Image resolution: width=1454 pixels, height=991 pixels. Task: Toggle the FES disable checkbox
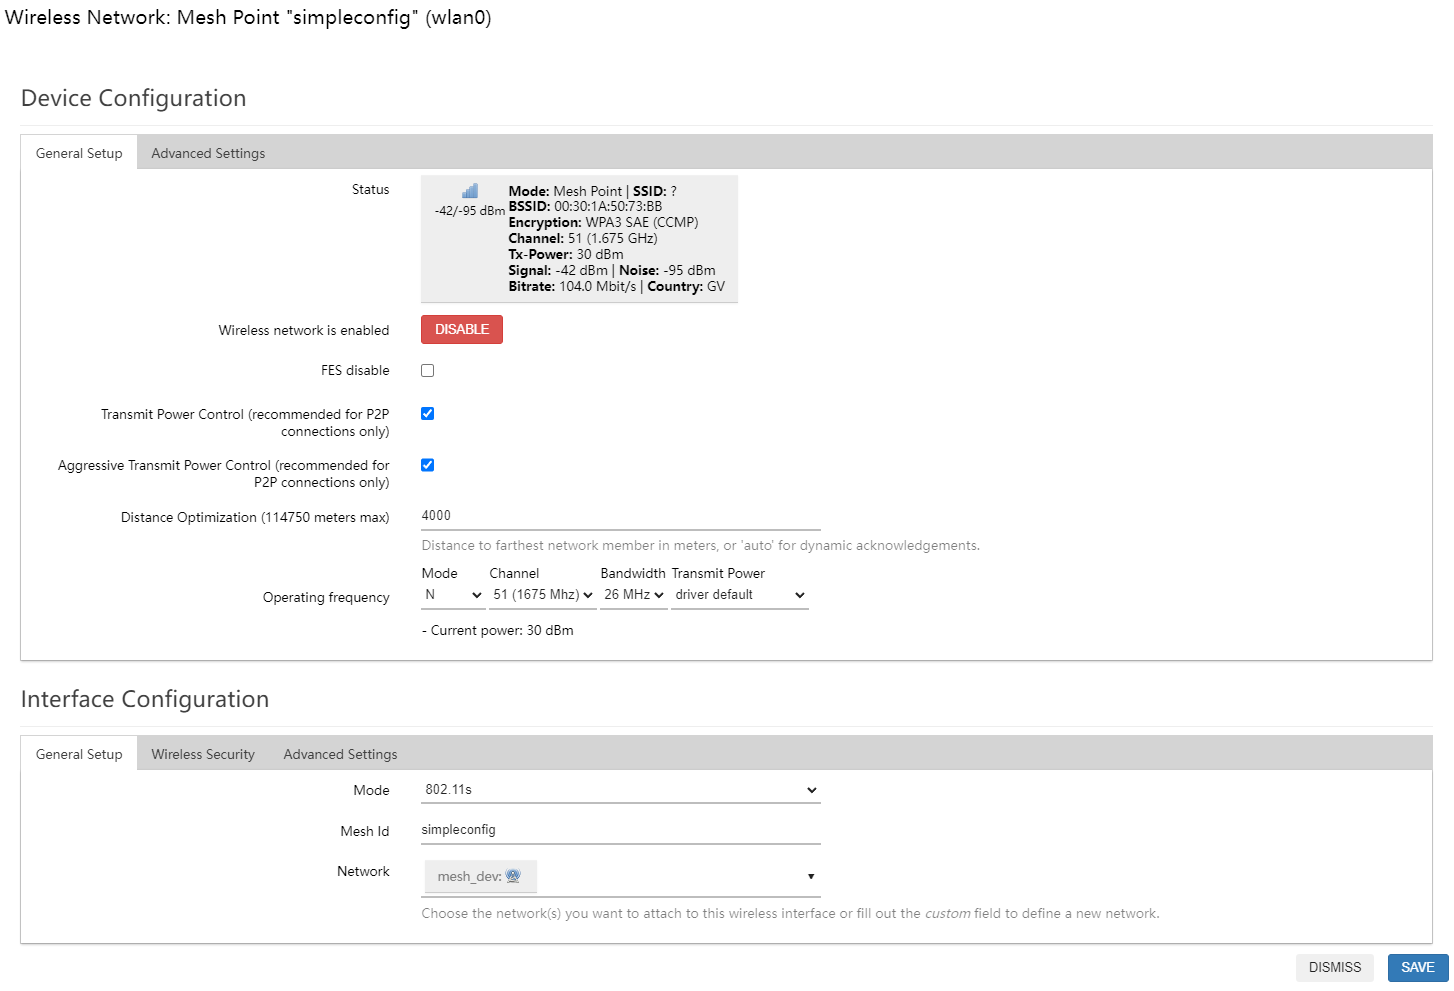tap(428, 371)
